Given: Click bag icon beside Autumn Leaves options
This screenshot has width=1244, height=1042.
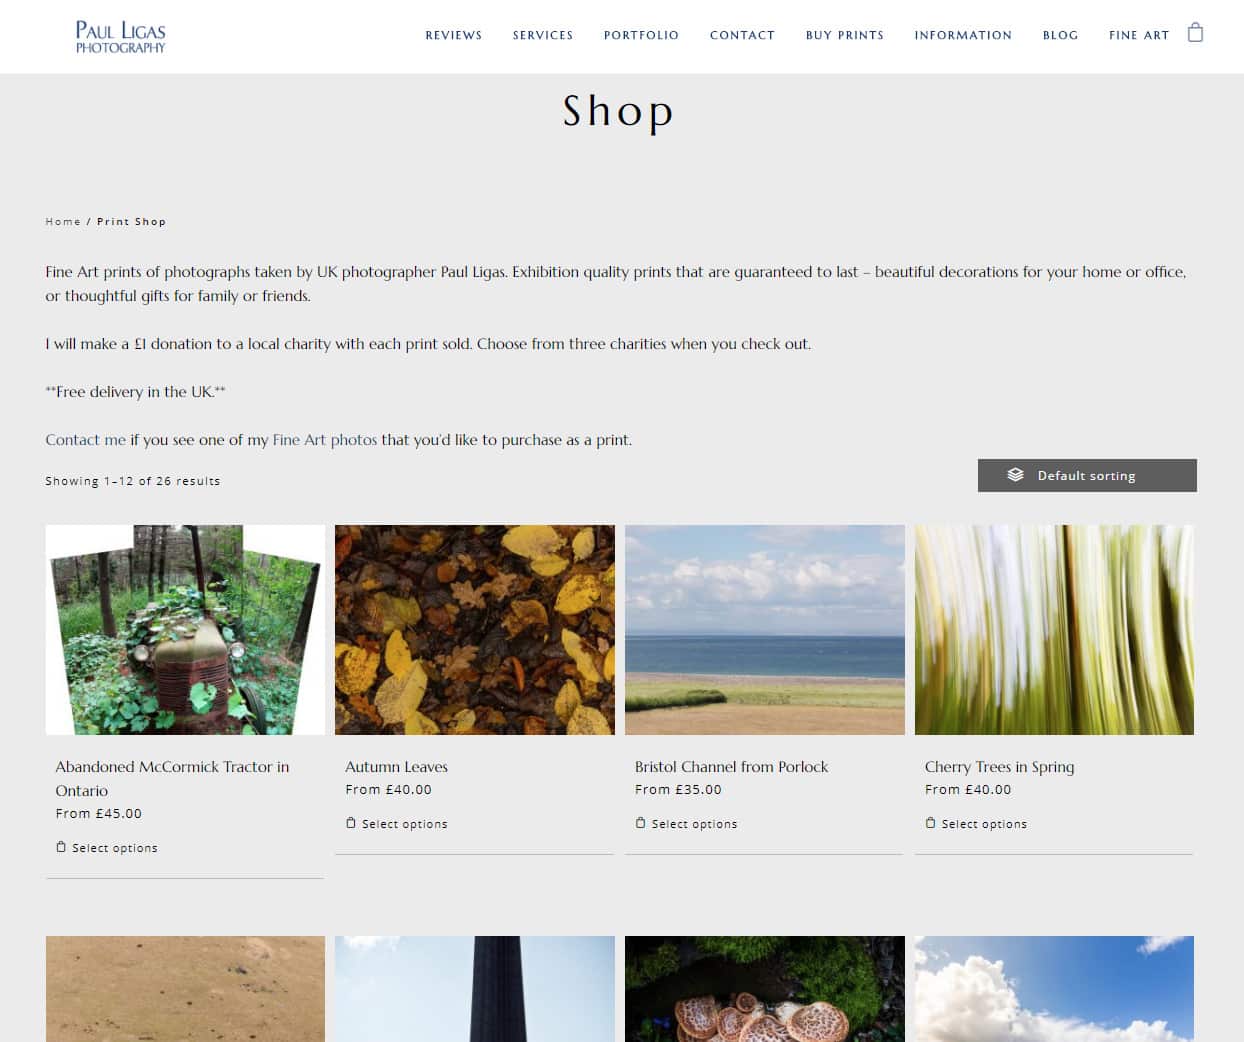Looking at the screenshot, I should pos(350,823).
